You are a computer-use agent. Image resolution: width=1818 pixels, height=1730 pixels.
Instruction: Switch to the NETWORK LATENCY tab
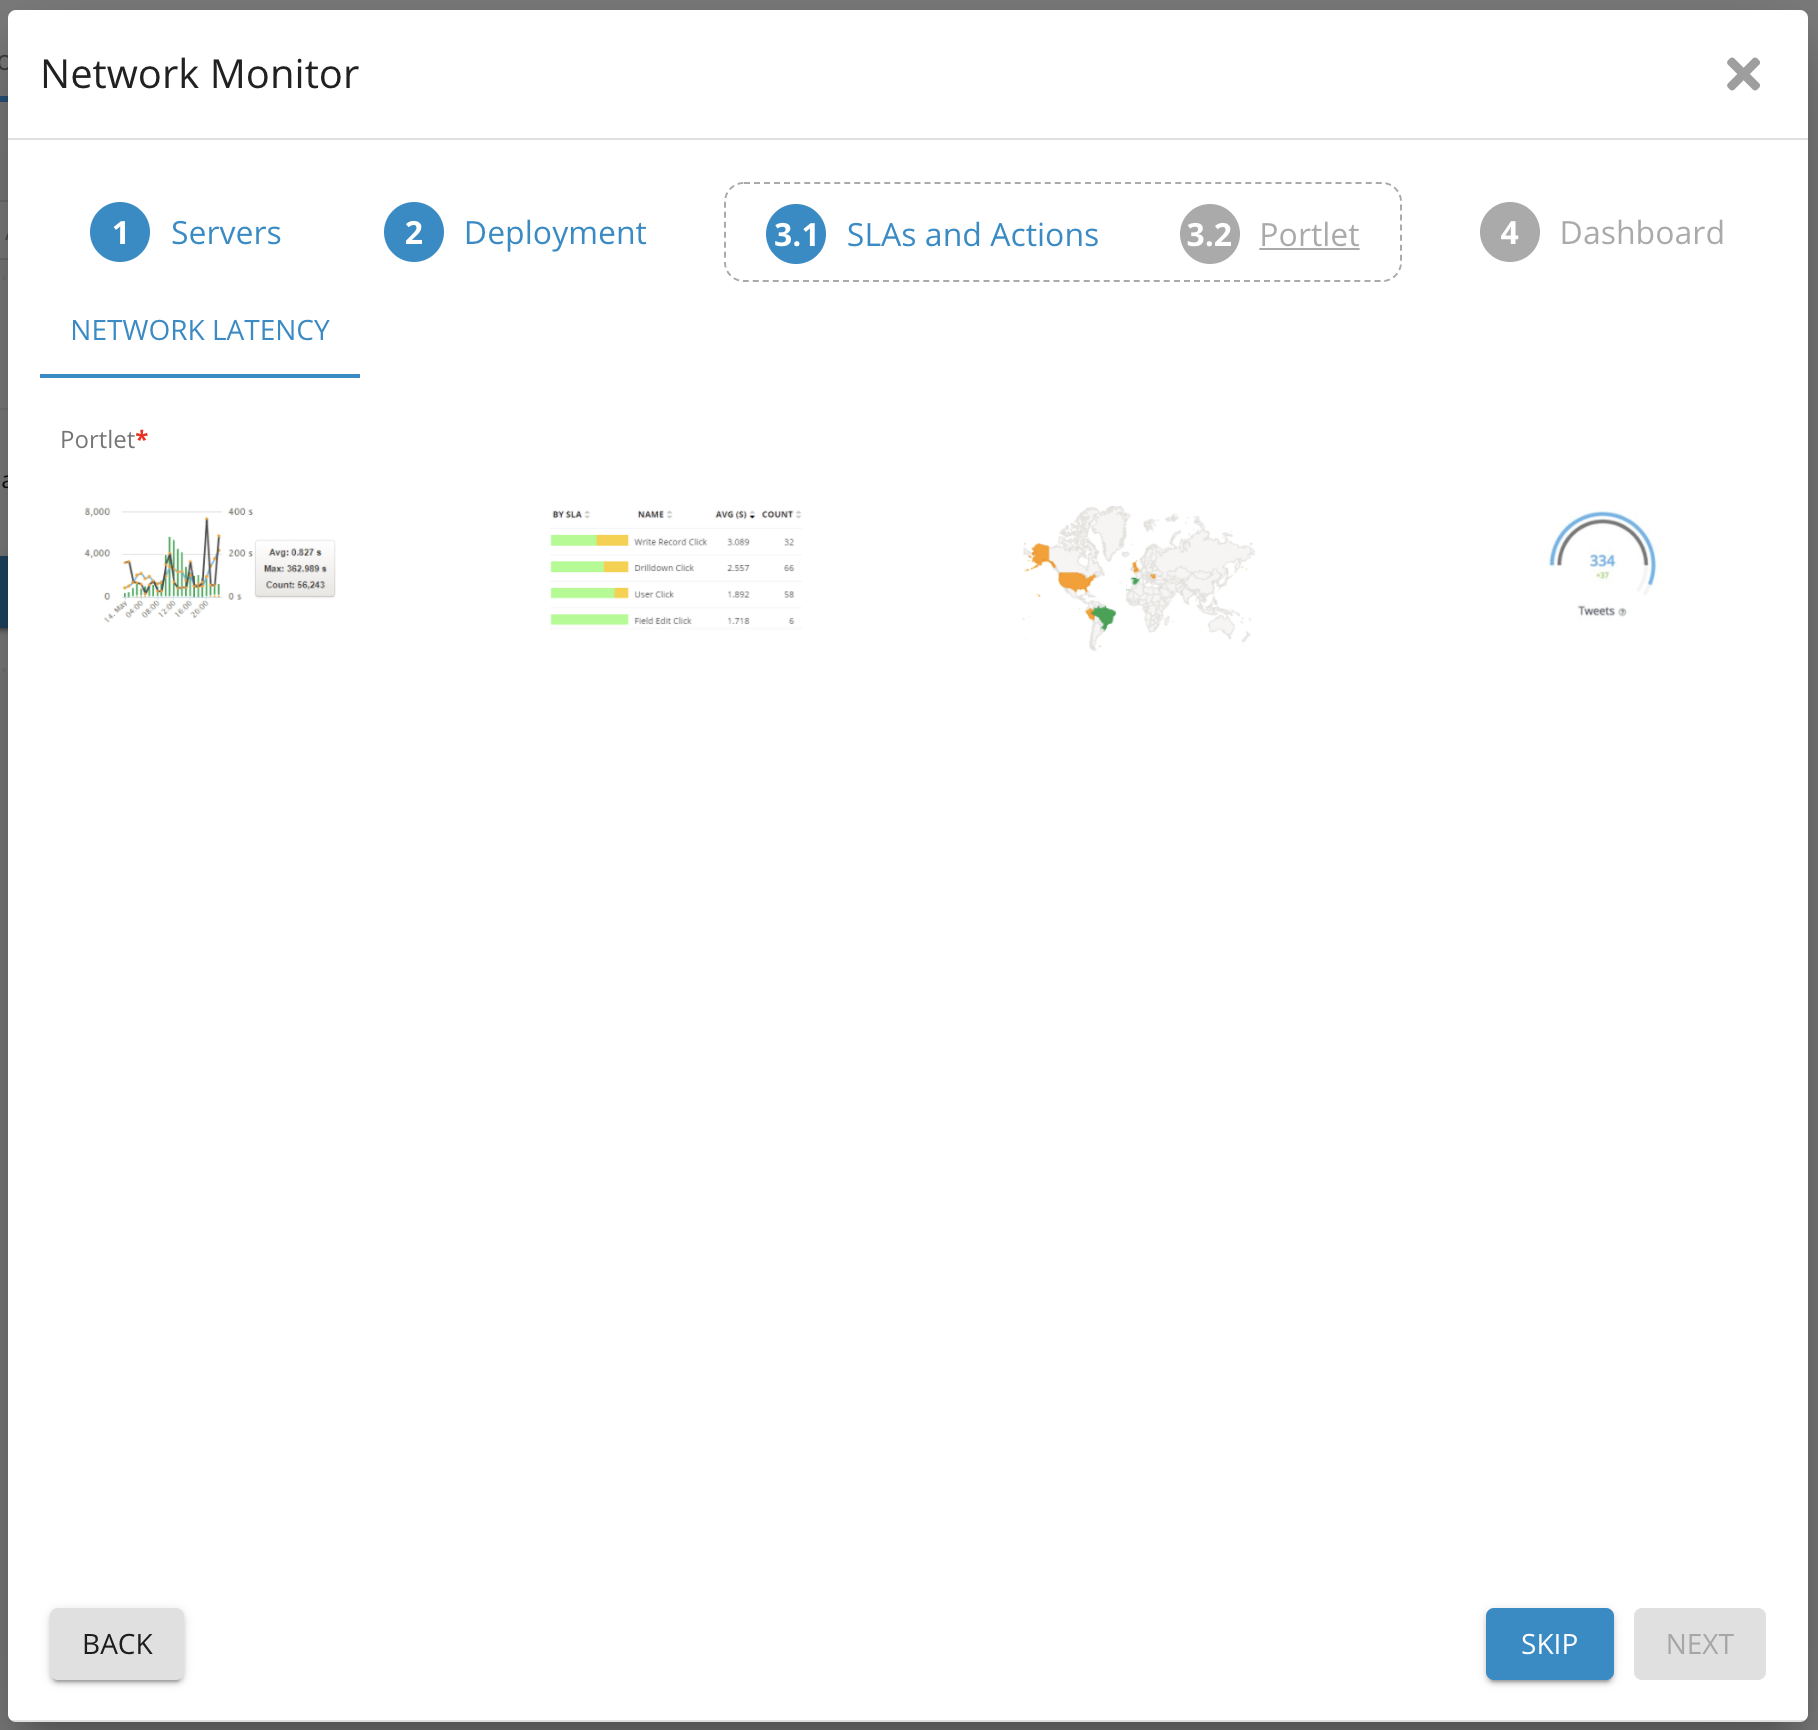pyautogui.click(x=200, y=331)
